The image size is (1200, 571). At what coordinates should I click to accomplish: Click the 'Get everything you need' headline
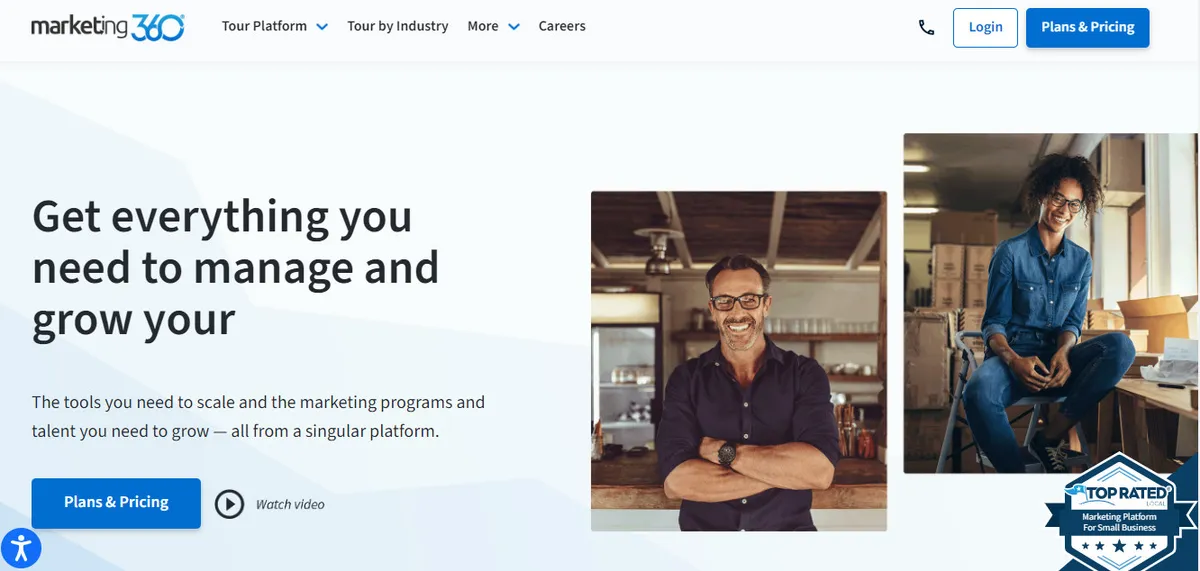click(235, 267)
